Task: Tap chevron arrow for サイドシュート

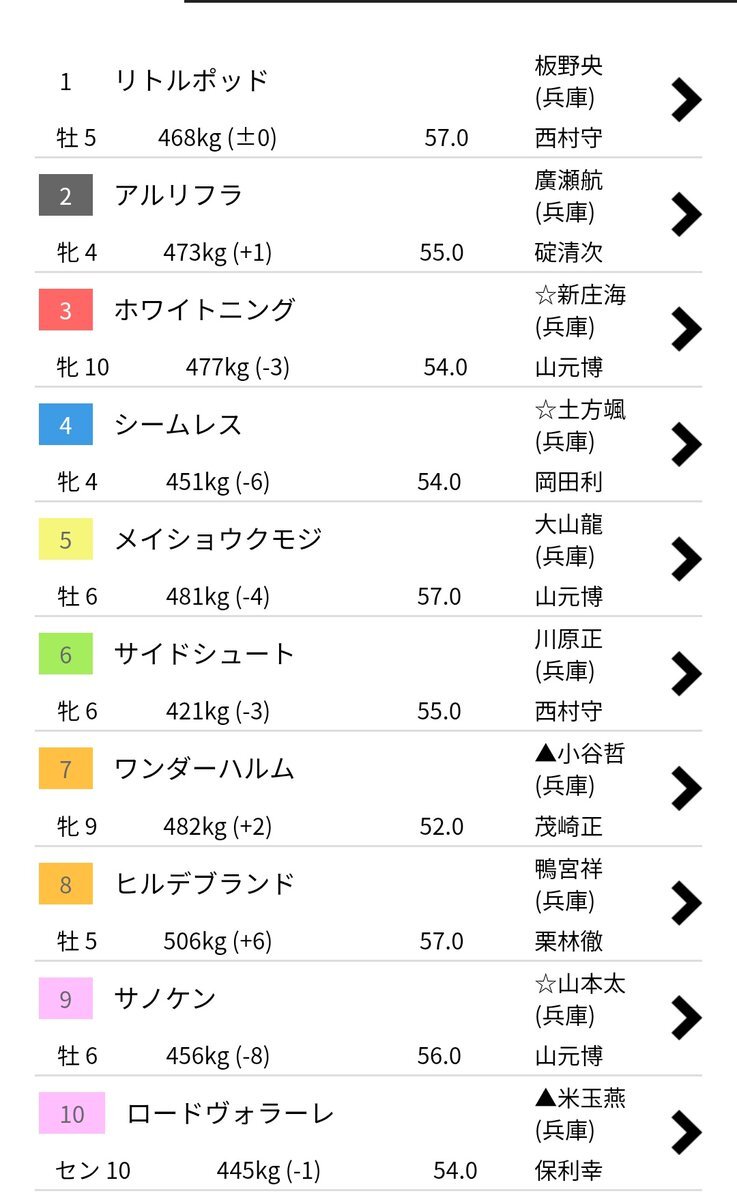Action: point(686,674)
